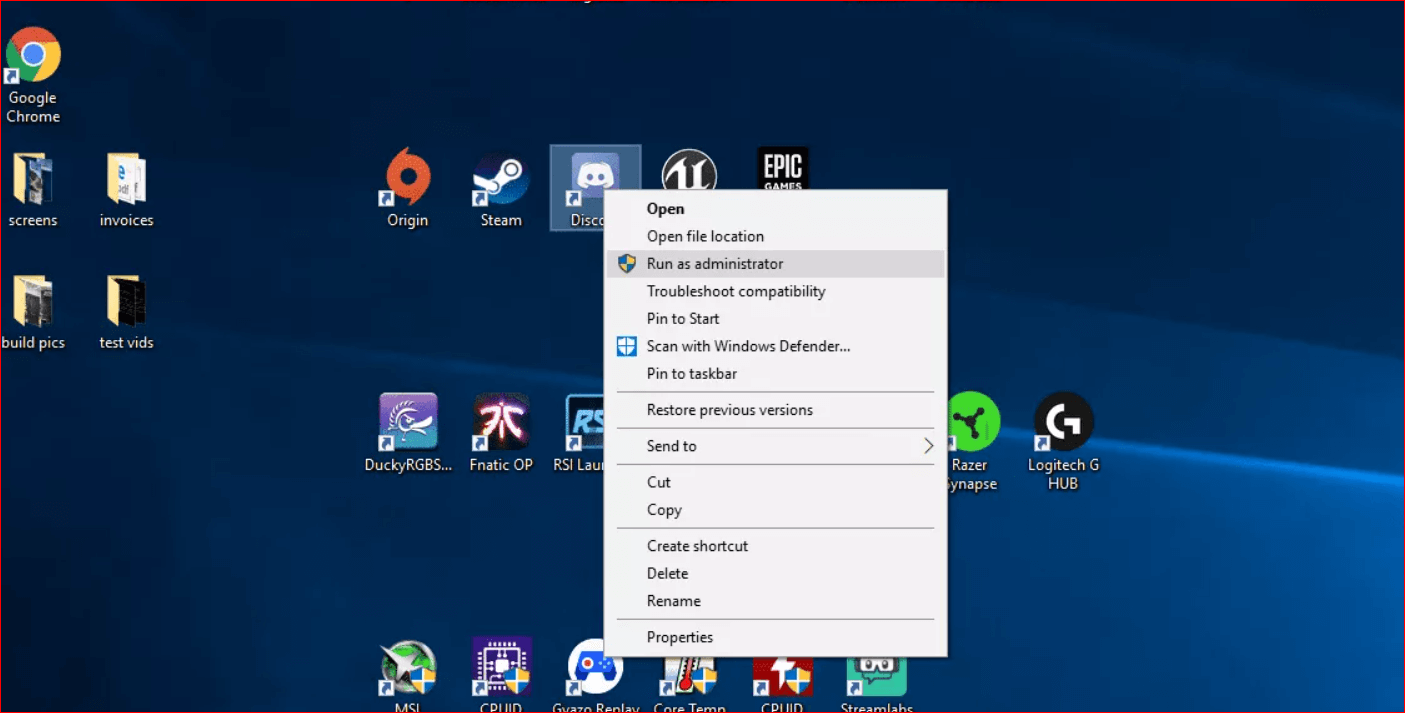Choose Copy from the context menu
The image size is (1405, 713).
pyautogui.click(x=775, y=510)
